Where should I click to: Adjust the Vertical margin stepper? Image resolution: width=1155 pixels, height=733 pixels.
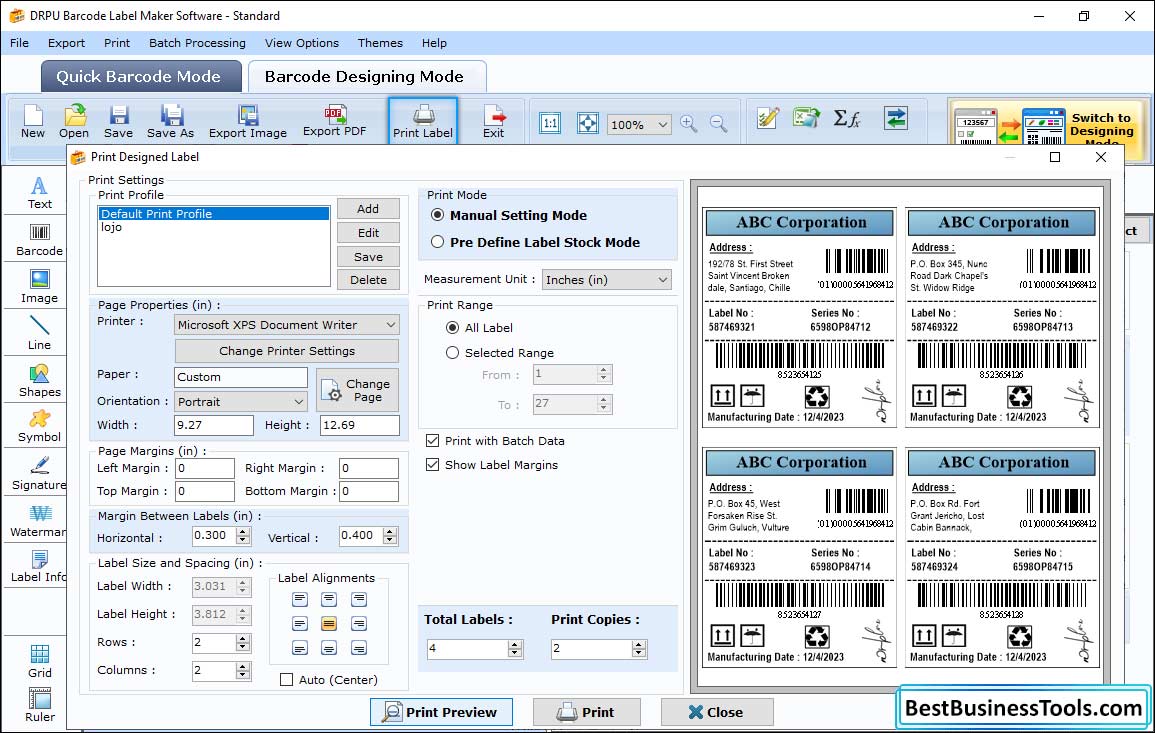[x=390, y=536]
